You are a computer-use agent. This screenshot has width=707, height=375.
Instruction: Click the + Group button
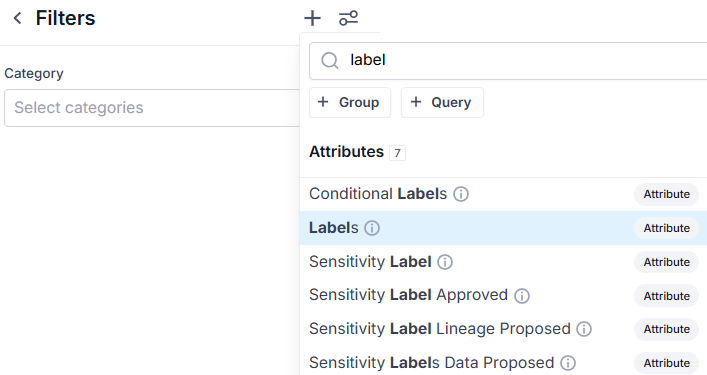[350, 102]
